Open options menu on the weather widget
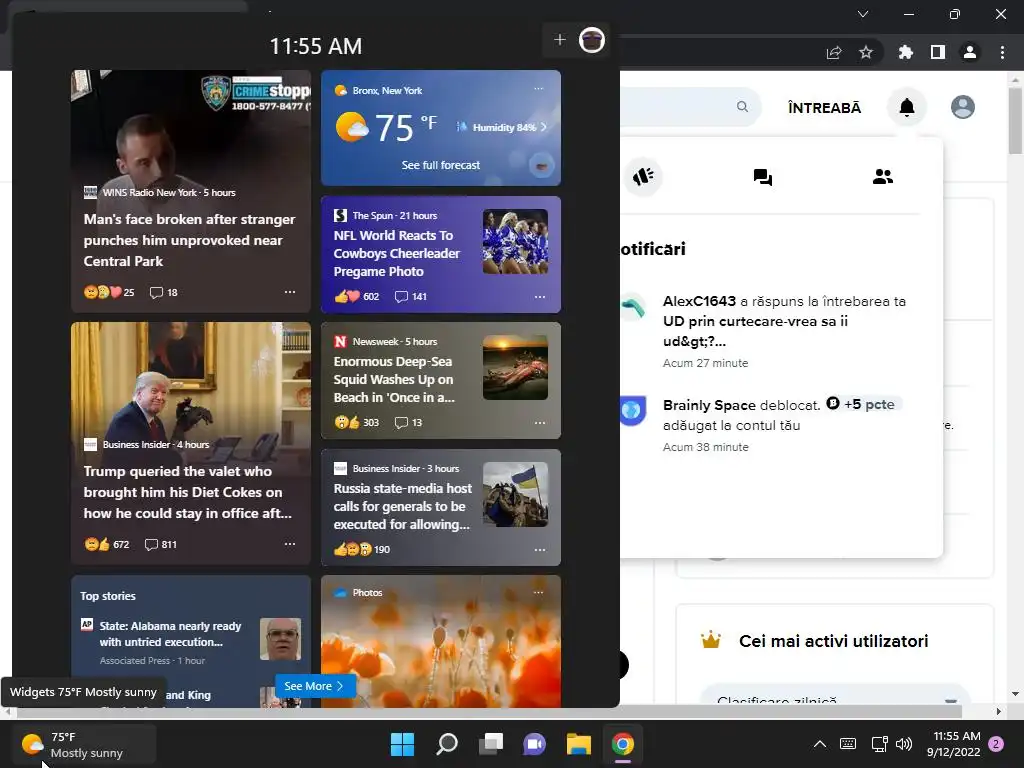 click(538, 89)
